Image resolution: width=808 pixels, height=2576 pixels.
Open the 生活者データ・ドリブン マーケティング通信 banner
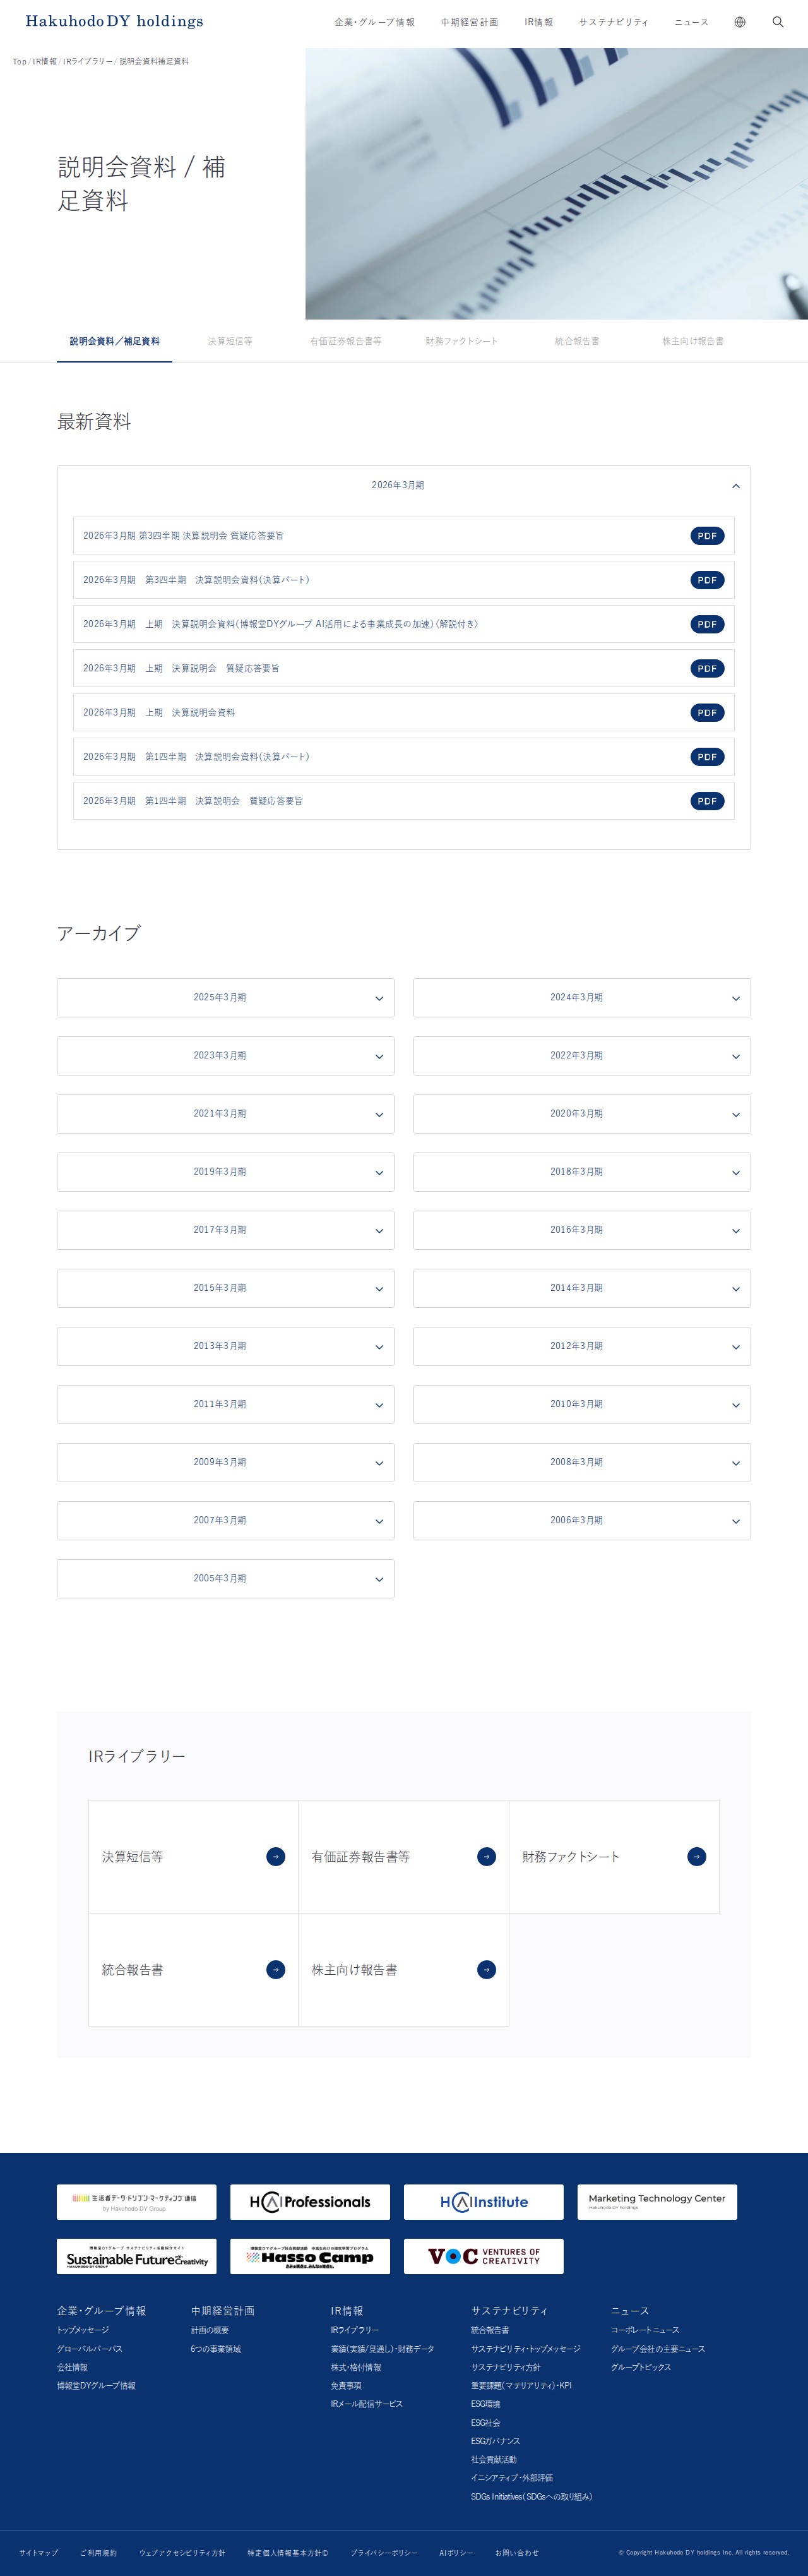click(x=137, y=2202)
